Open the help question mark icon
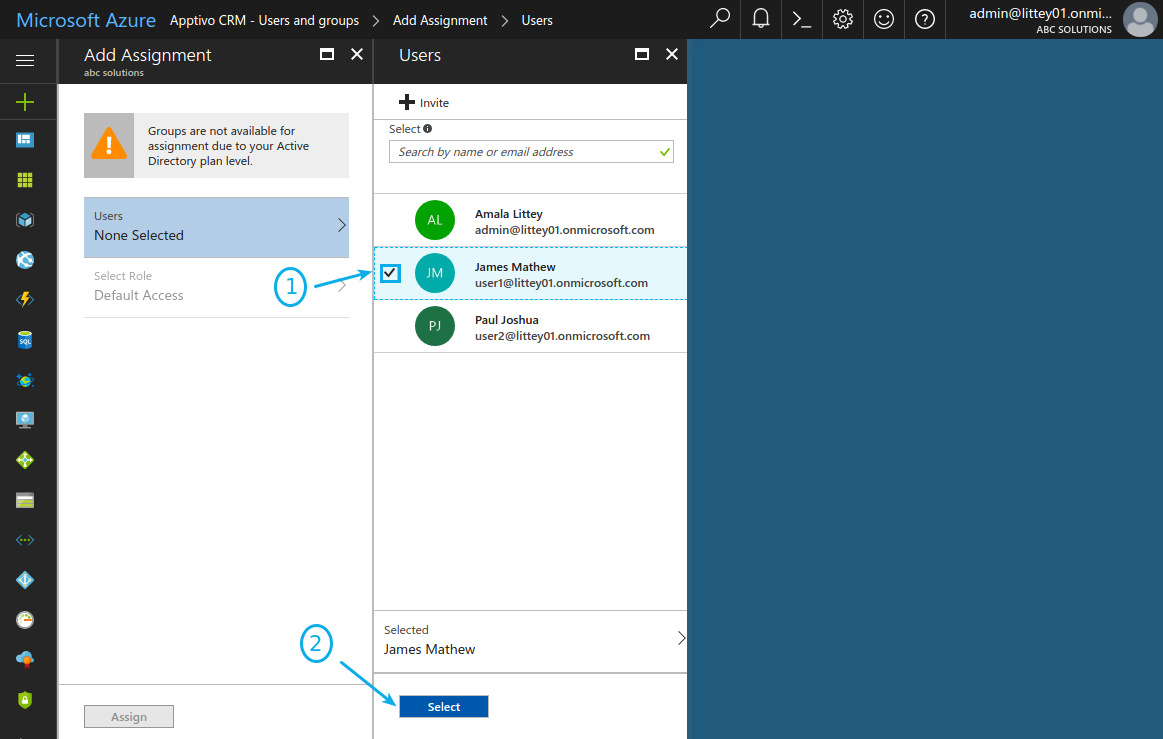 tap(925, 19)
